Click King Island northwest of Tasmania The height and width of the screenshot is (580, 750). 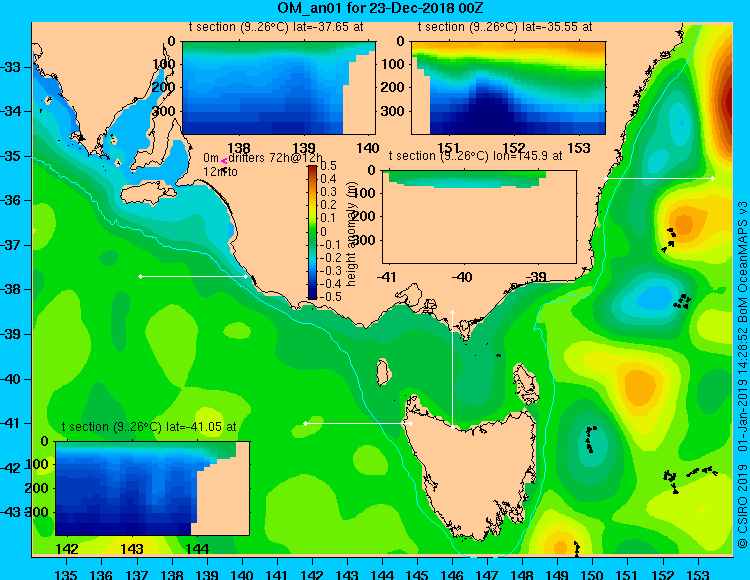coord(382,372)
